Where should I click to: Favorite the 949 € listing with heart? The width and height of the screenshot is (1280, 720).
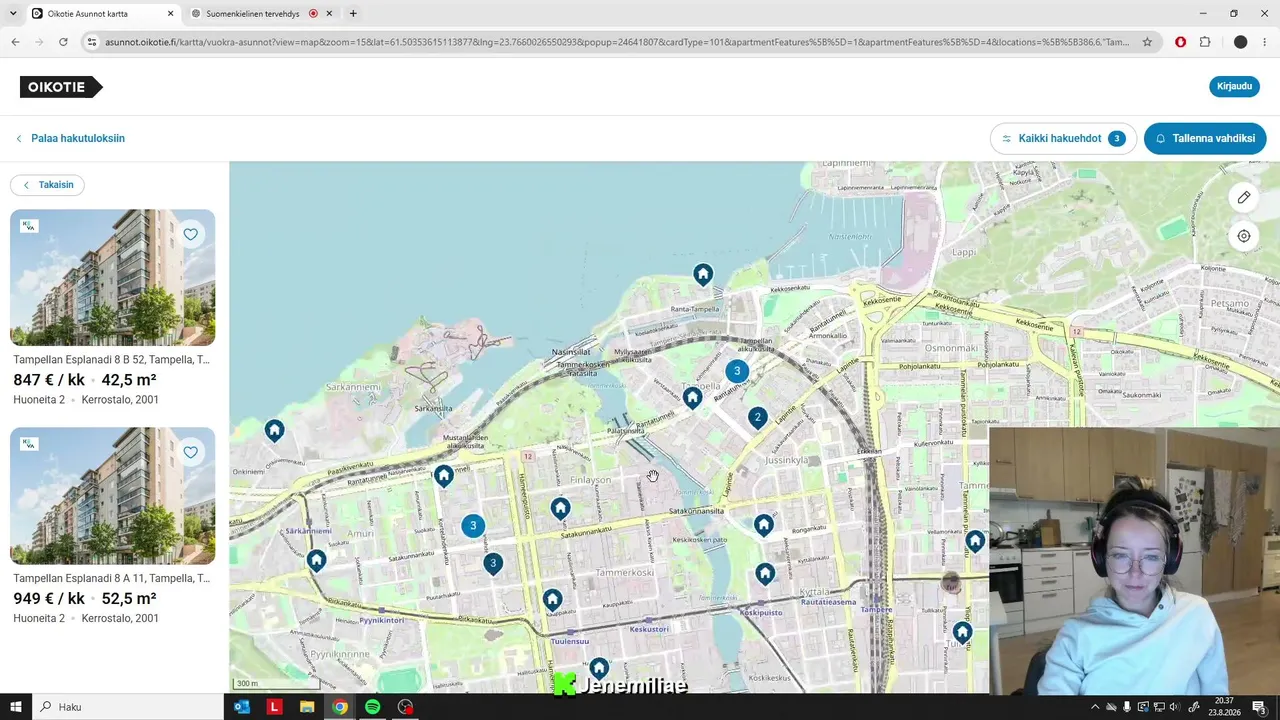(191, 452)
